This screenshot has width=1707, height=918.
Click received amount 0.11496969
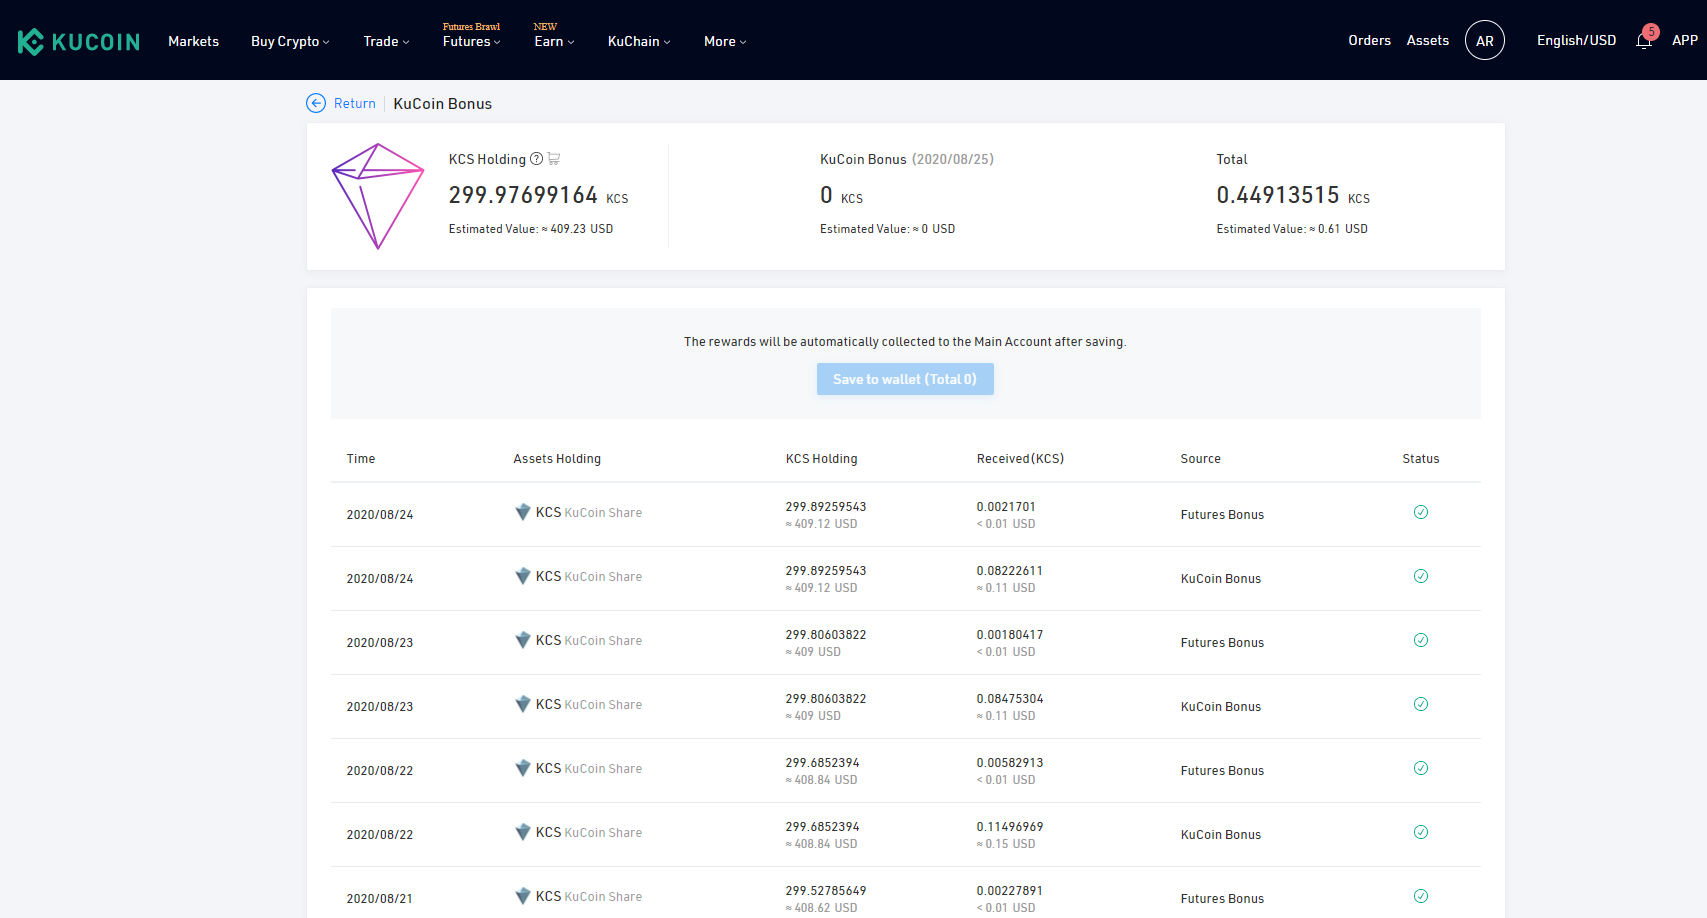(x=1009, y=826)
